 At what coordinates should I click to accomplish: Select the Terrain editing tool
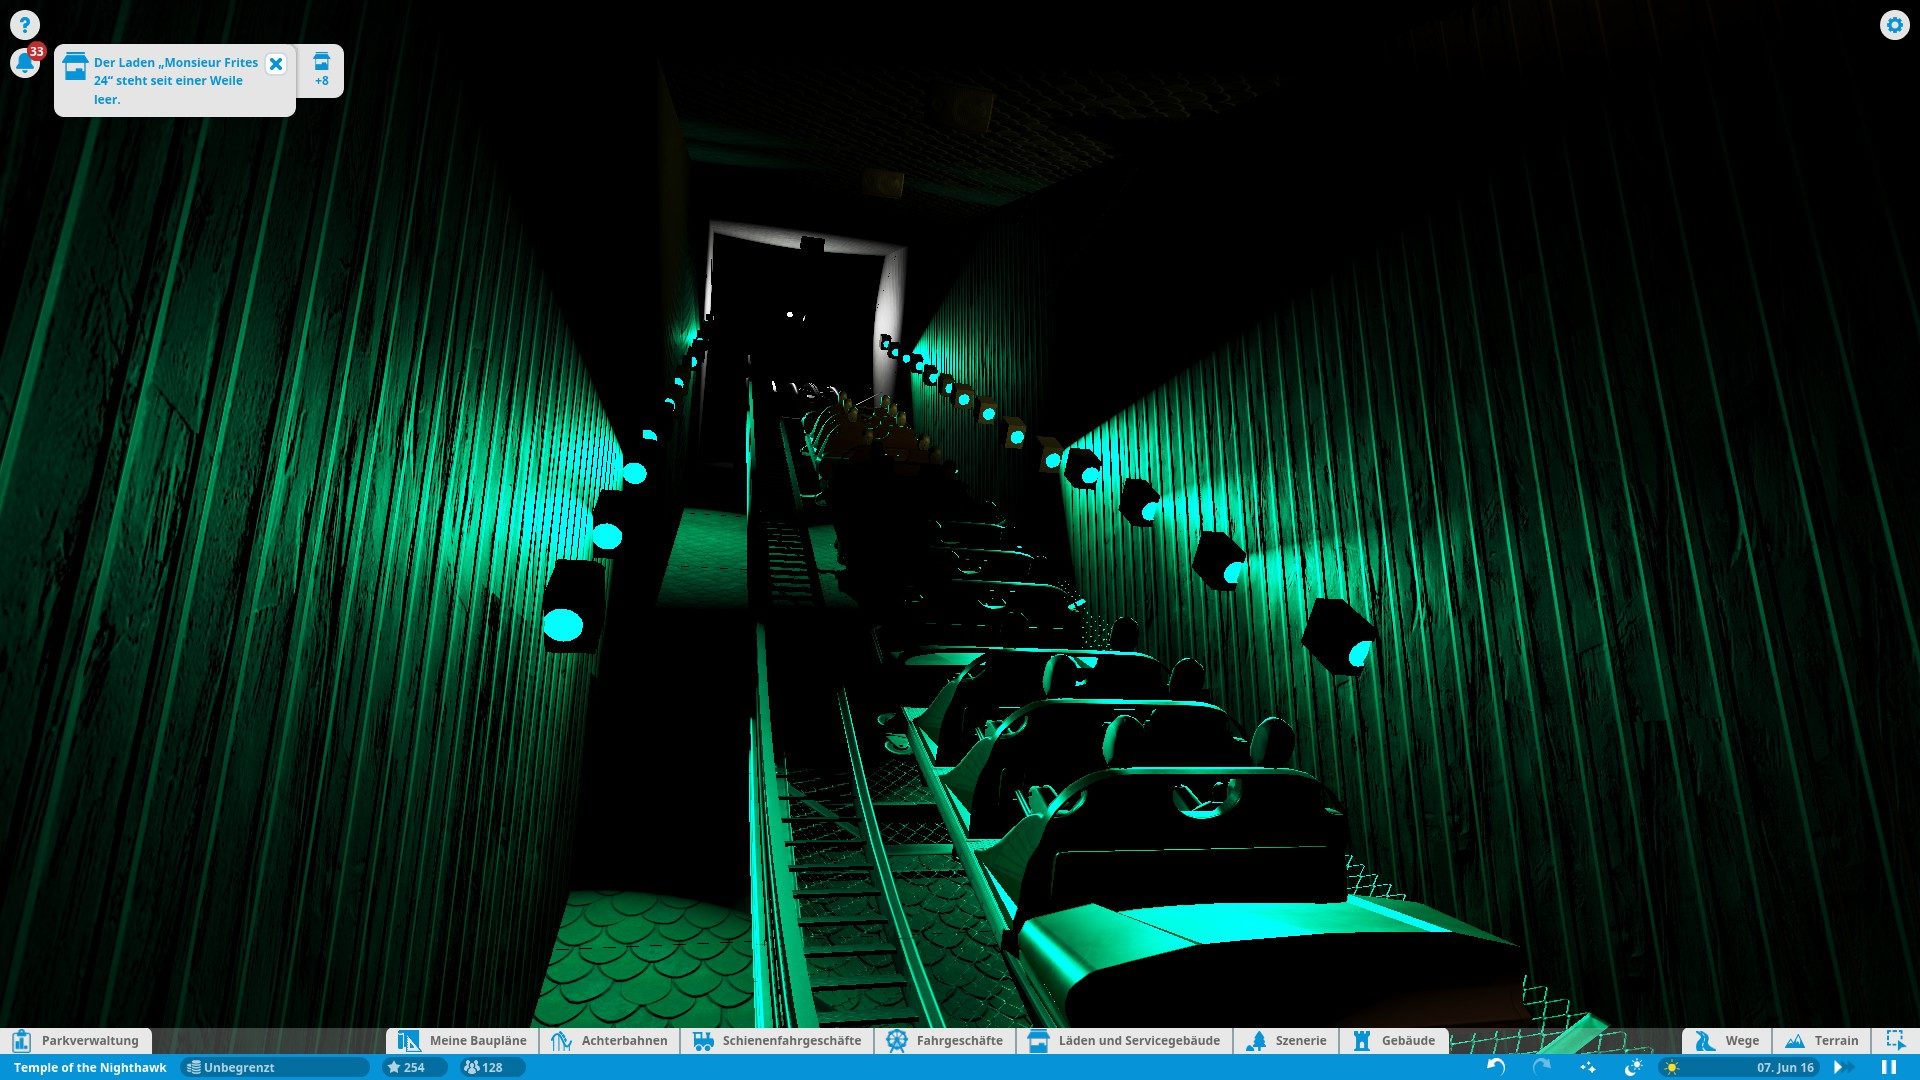1821,1040
